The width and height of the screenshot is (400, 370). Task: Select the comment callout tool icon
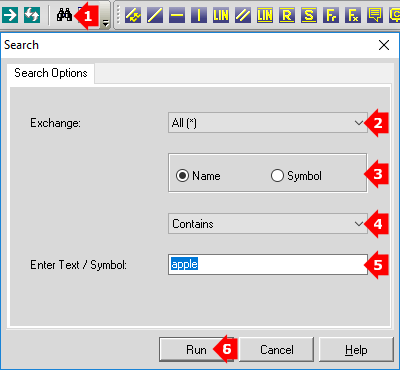[x=375, y=15]
